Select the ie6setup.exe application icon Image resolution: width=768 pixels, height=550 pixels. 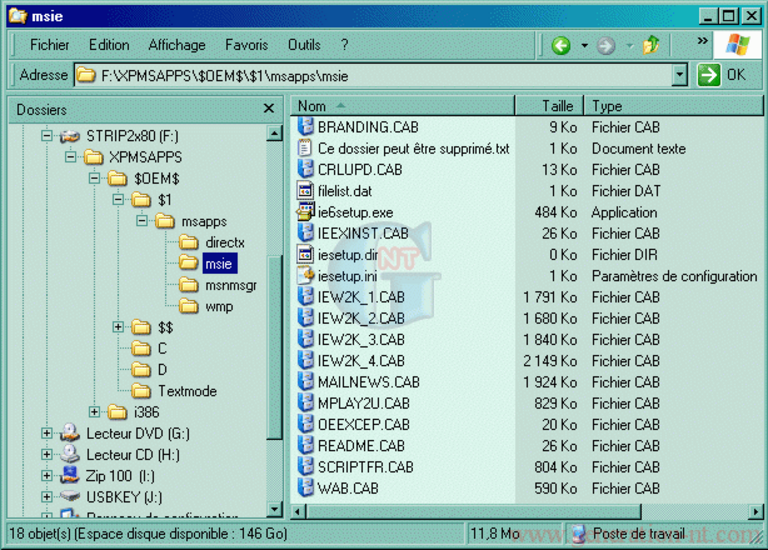[306, 212]
